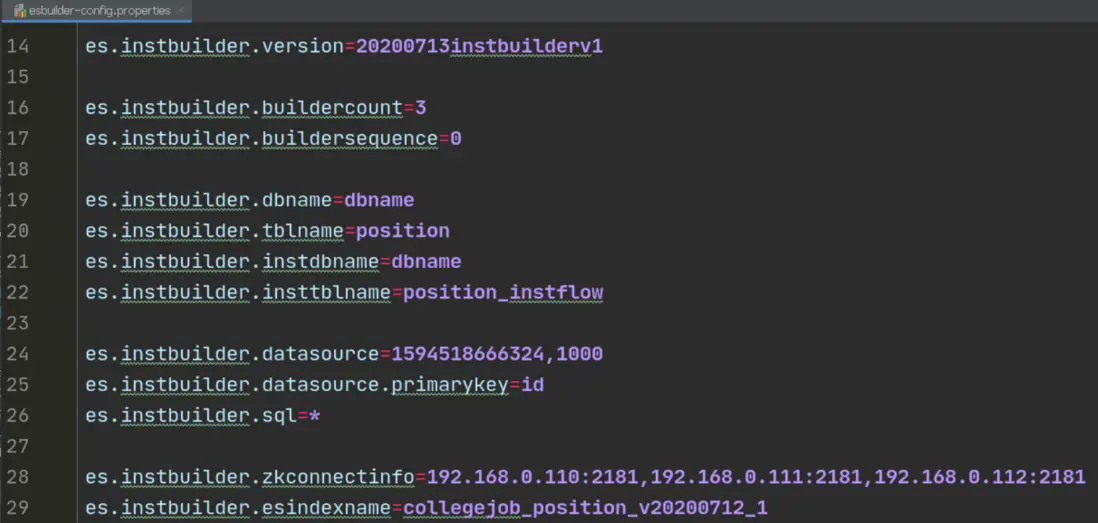Screen dimensions: 1098x523
Task: Click the asterisk value of the sql property
Action: [314, 415]
